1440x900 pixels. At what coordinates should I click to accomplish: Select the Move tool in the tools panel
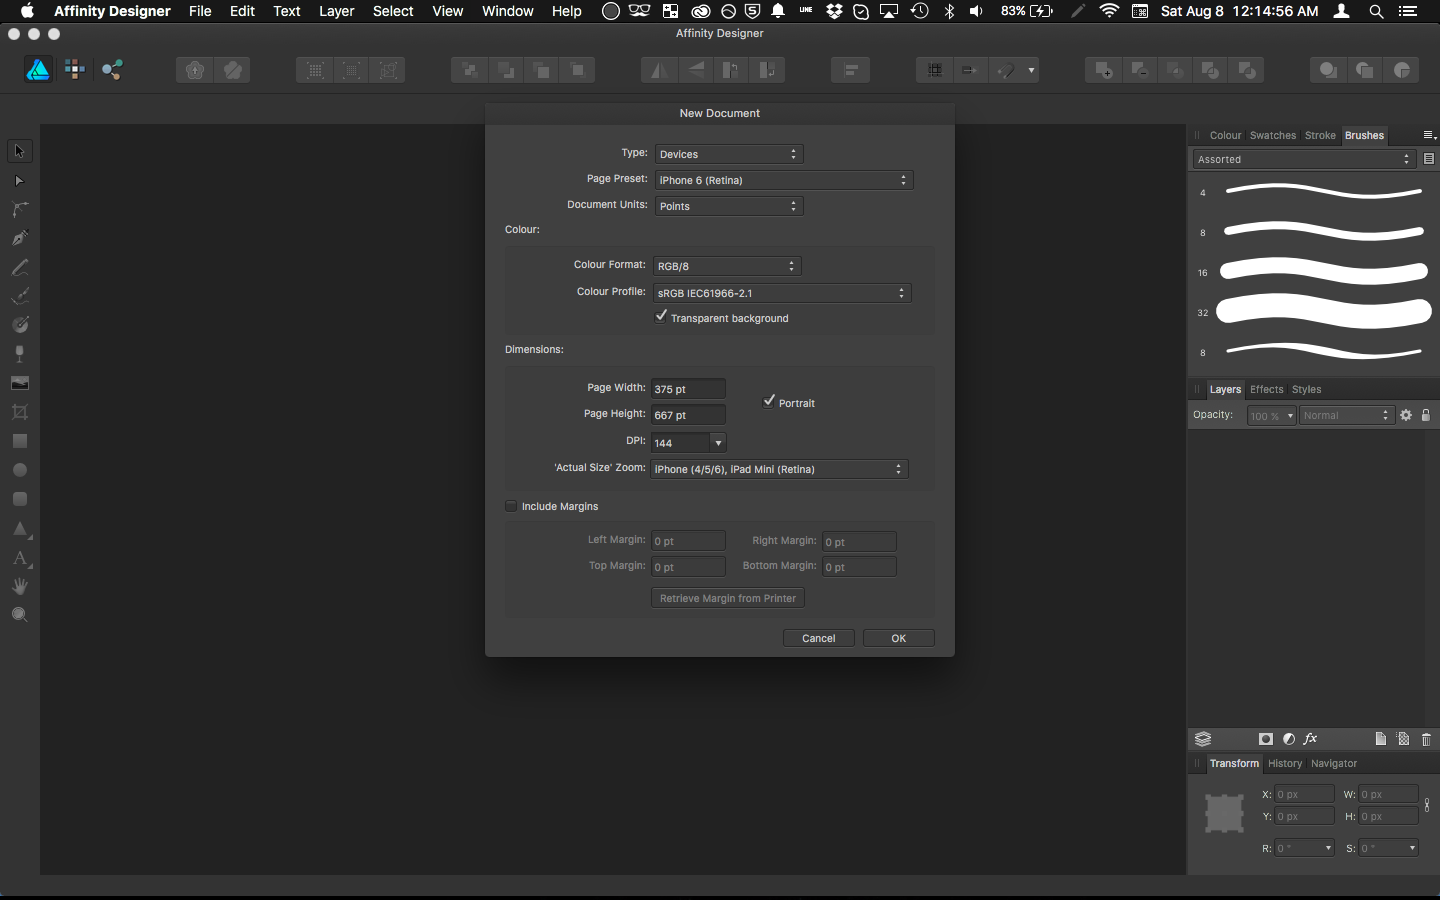tap(19, 151)
